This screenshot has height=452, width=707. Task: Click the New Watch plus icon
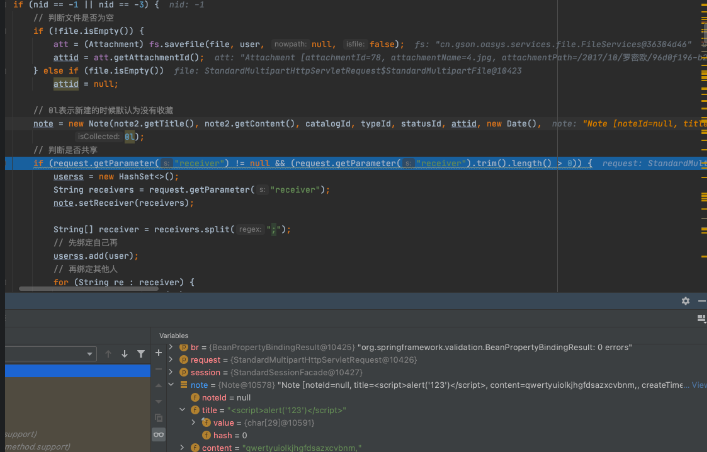[x=158, y=354]
